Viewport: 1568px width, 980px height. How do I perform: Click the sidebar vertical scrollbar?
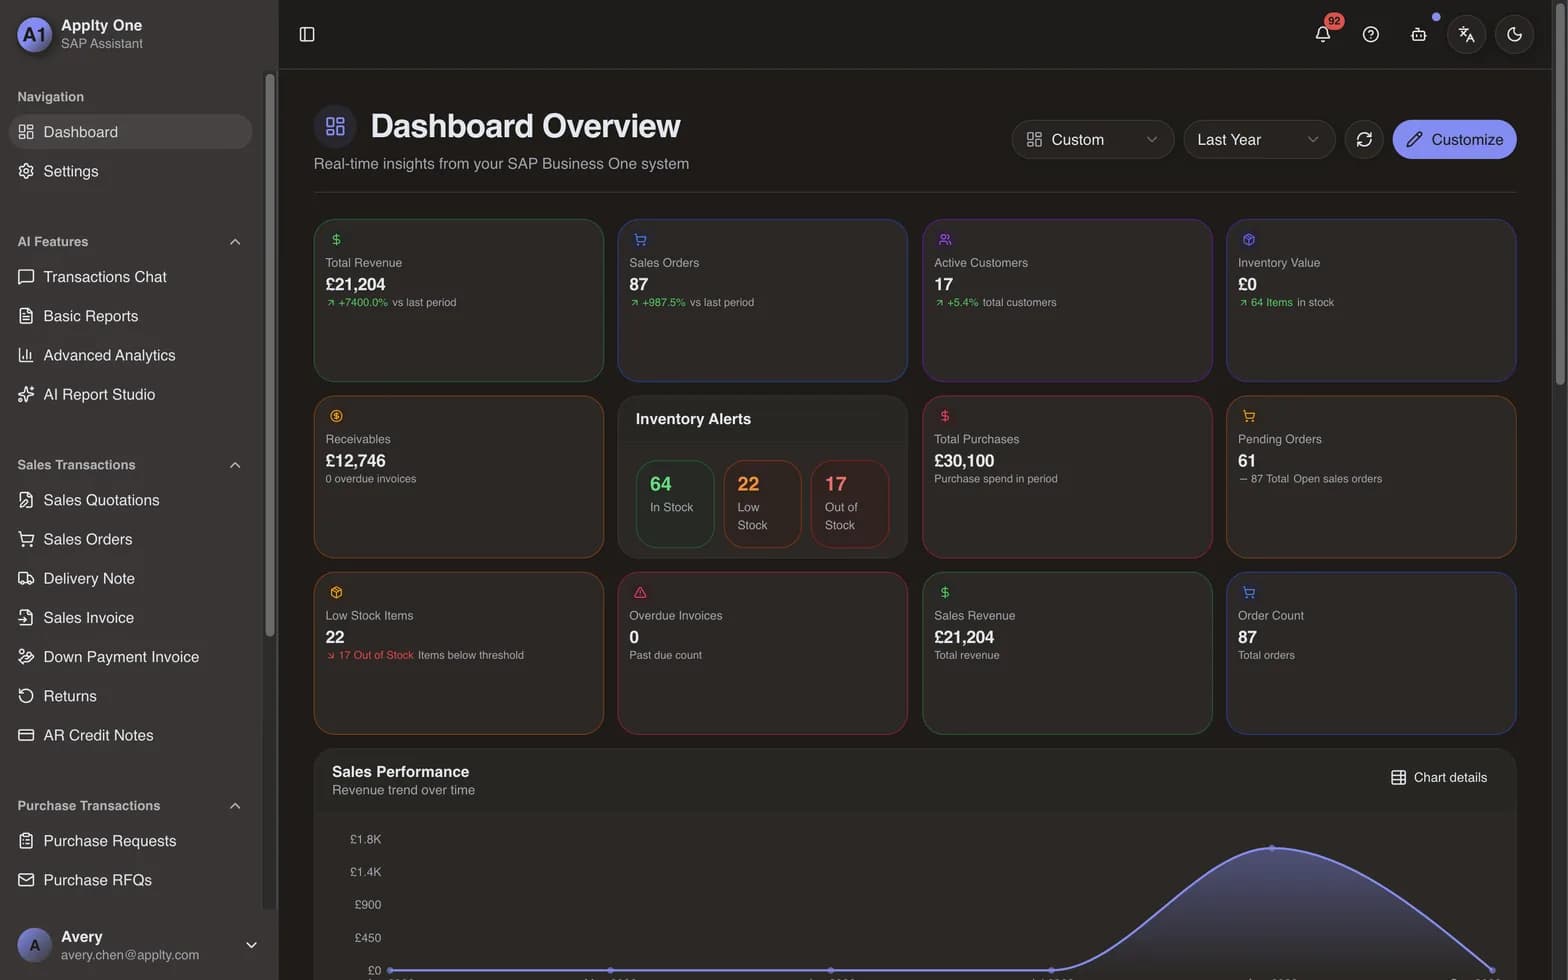click(269, 355)
